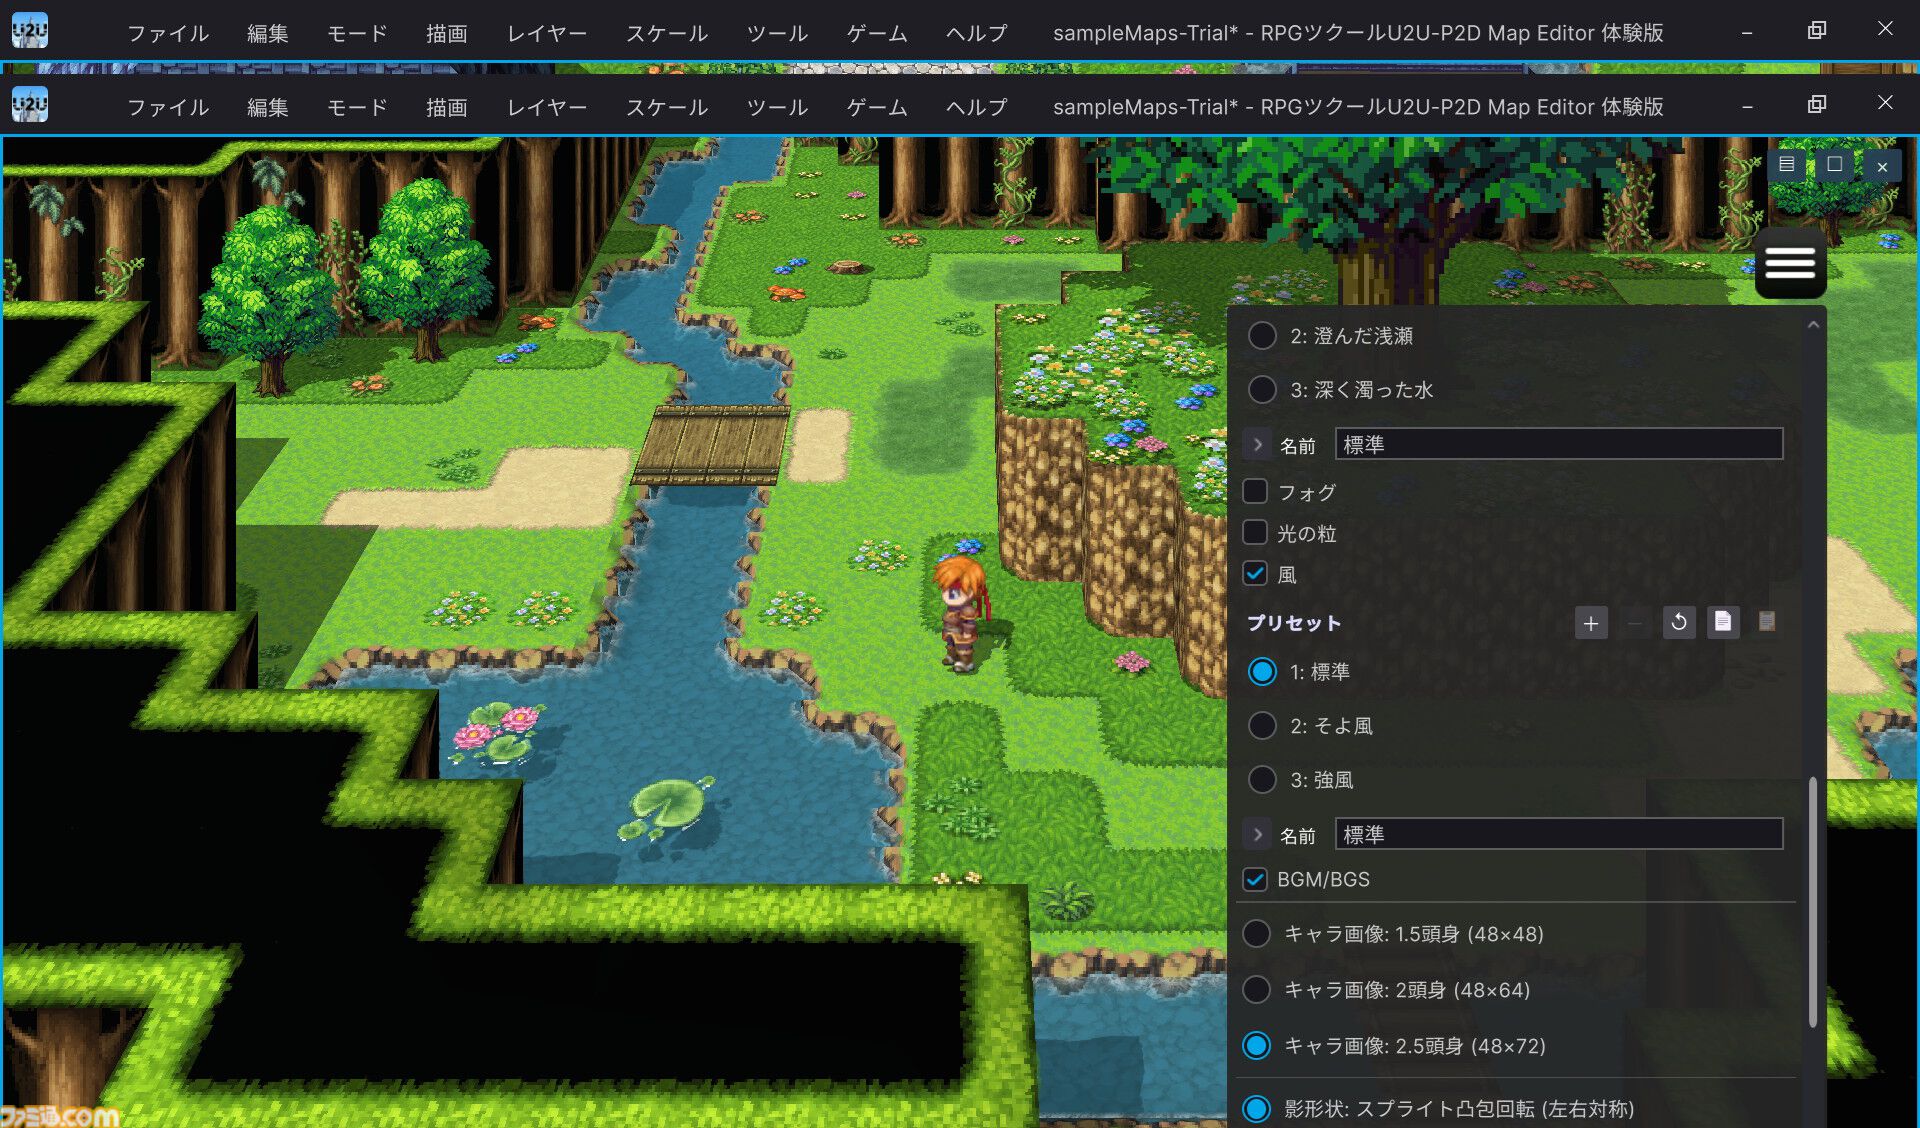Select the 3: 深く濁った水 preset
Viewport: 1920px width, 1128px height.
[1262, 389]
